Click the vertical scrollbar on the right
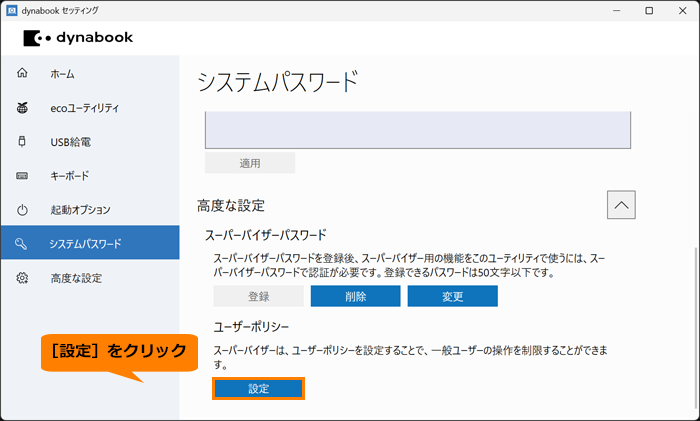The width and height of the screenshot is (700, 421). (x=696, y=330)
